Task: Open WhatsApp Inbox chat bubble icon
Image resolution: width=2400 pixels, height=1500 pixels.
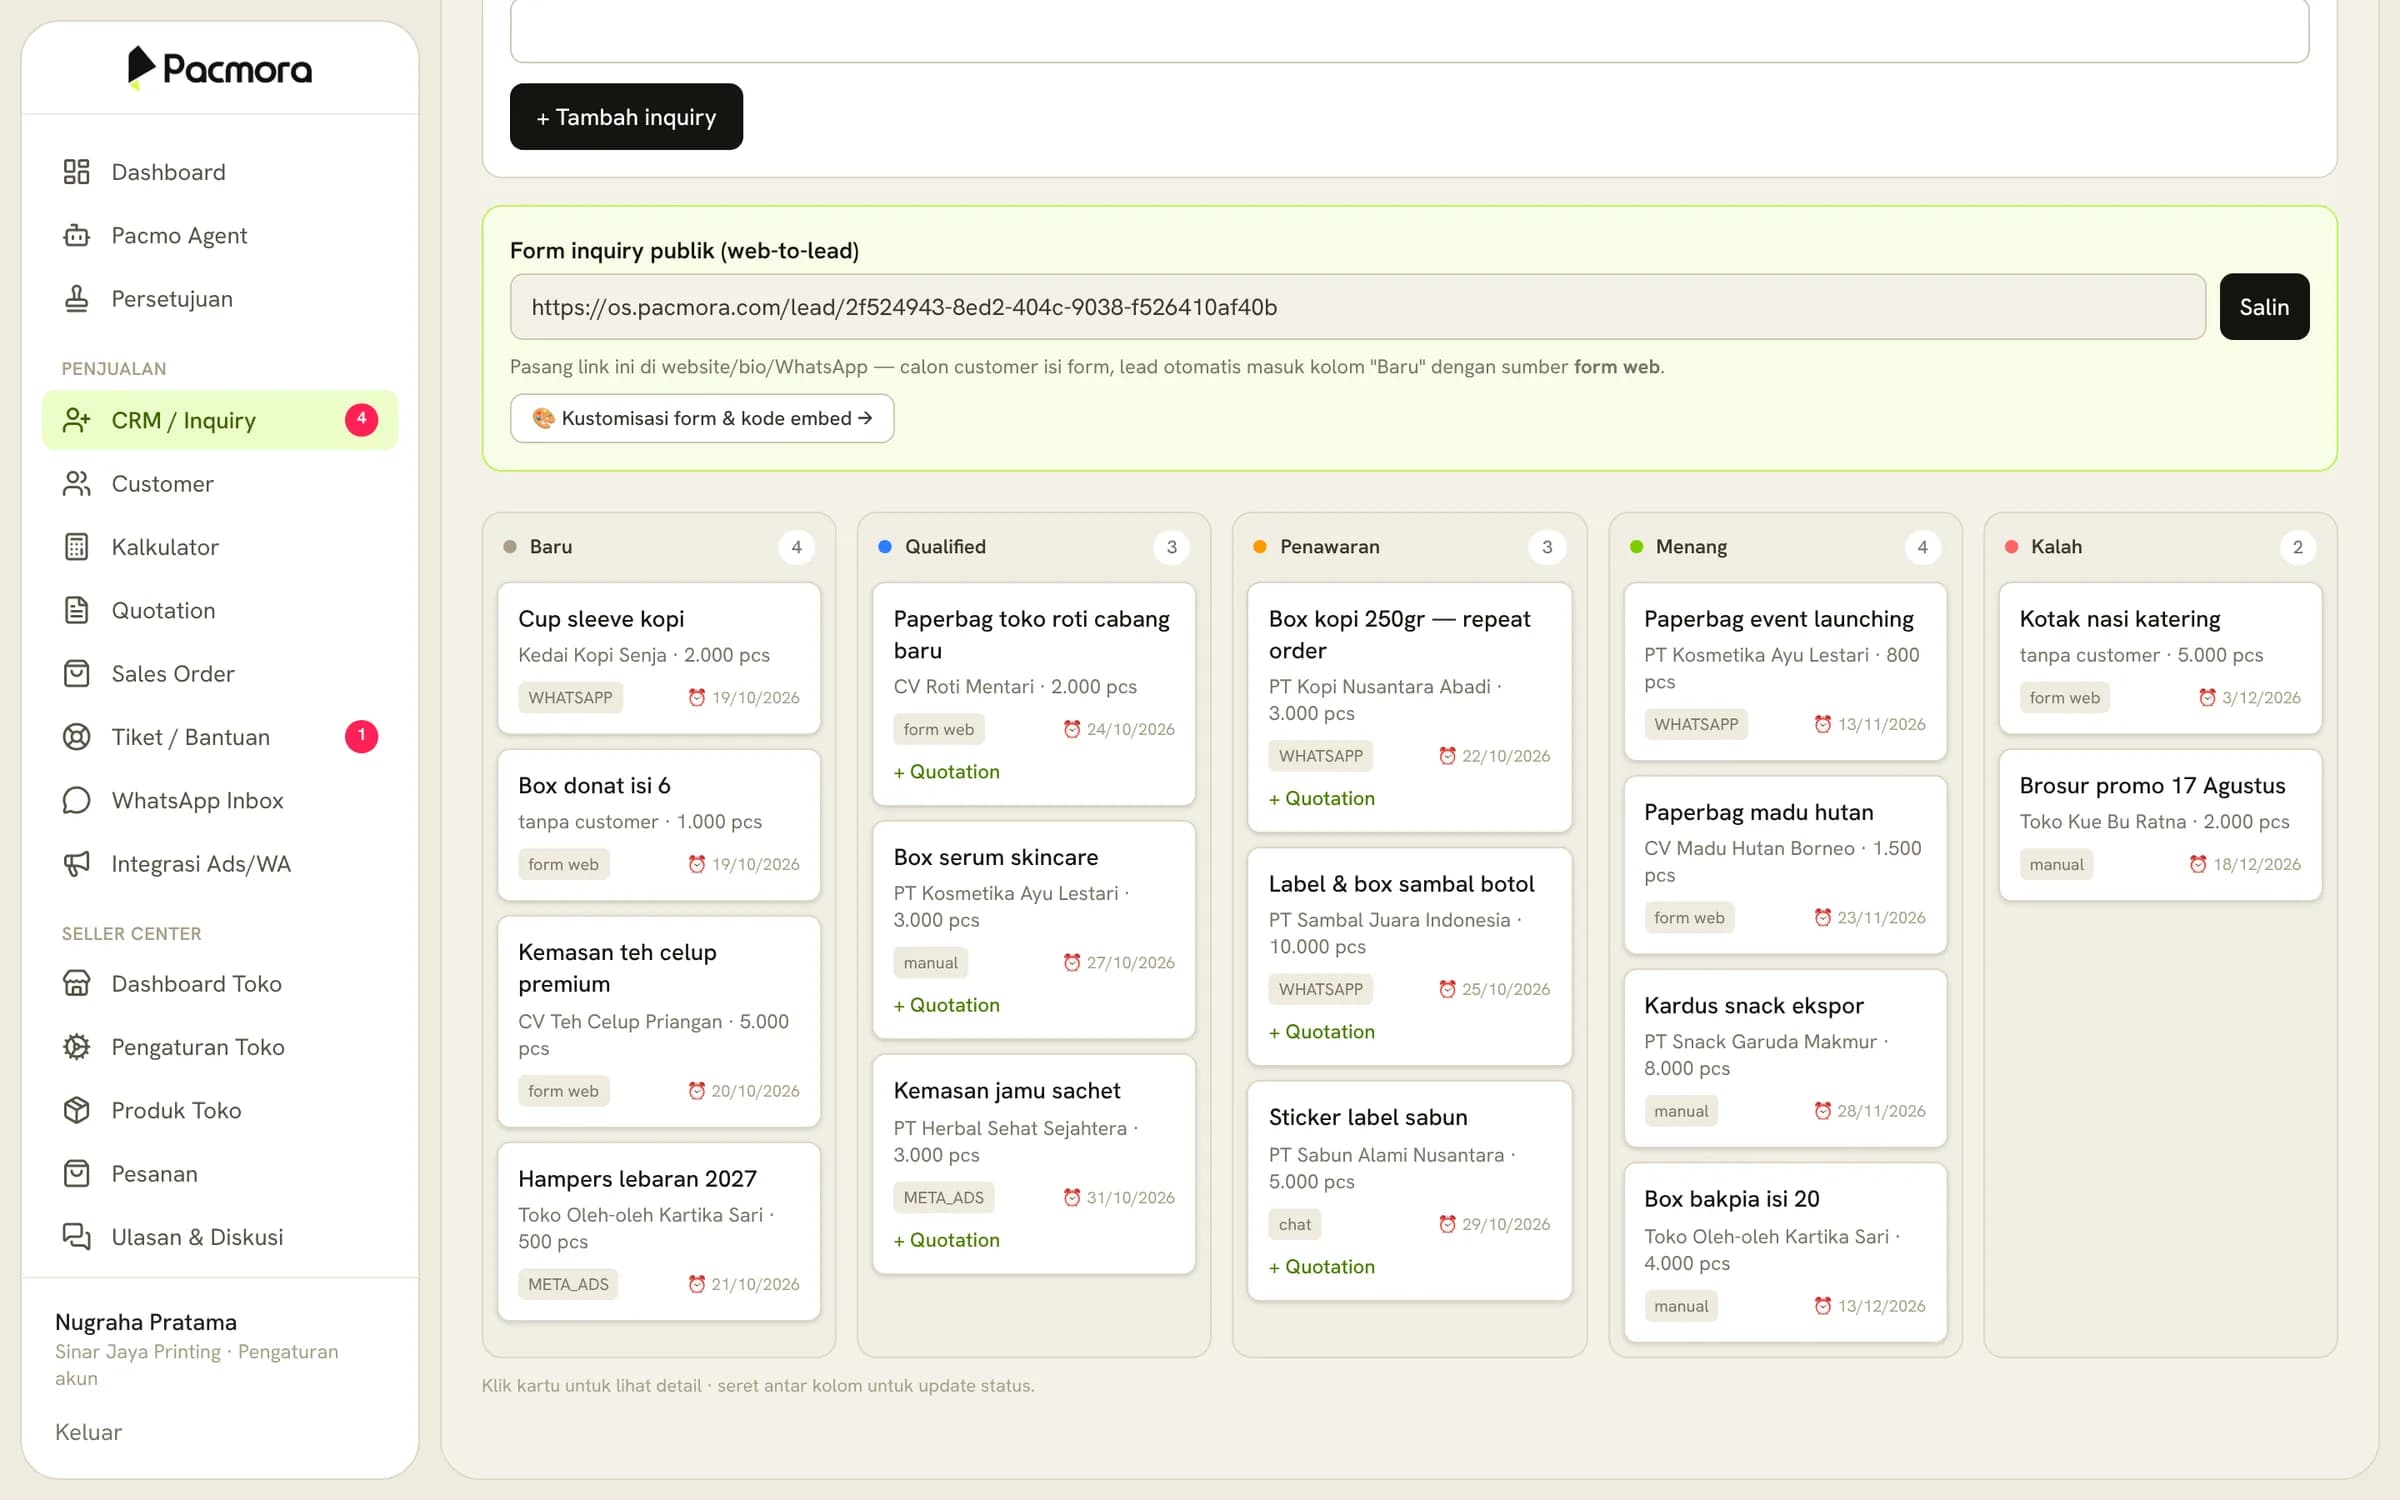Action: coord(77,800)
